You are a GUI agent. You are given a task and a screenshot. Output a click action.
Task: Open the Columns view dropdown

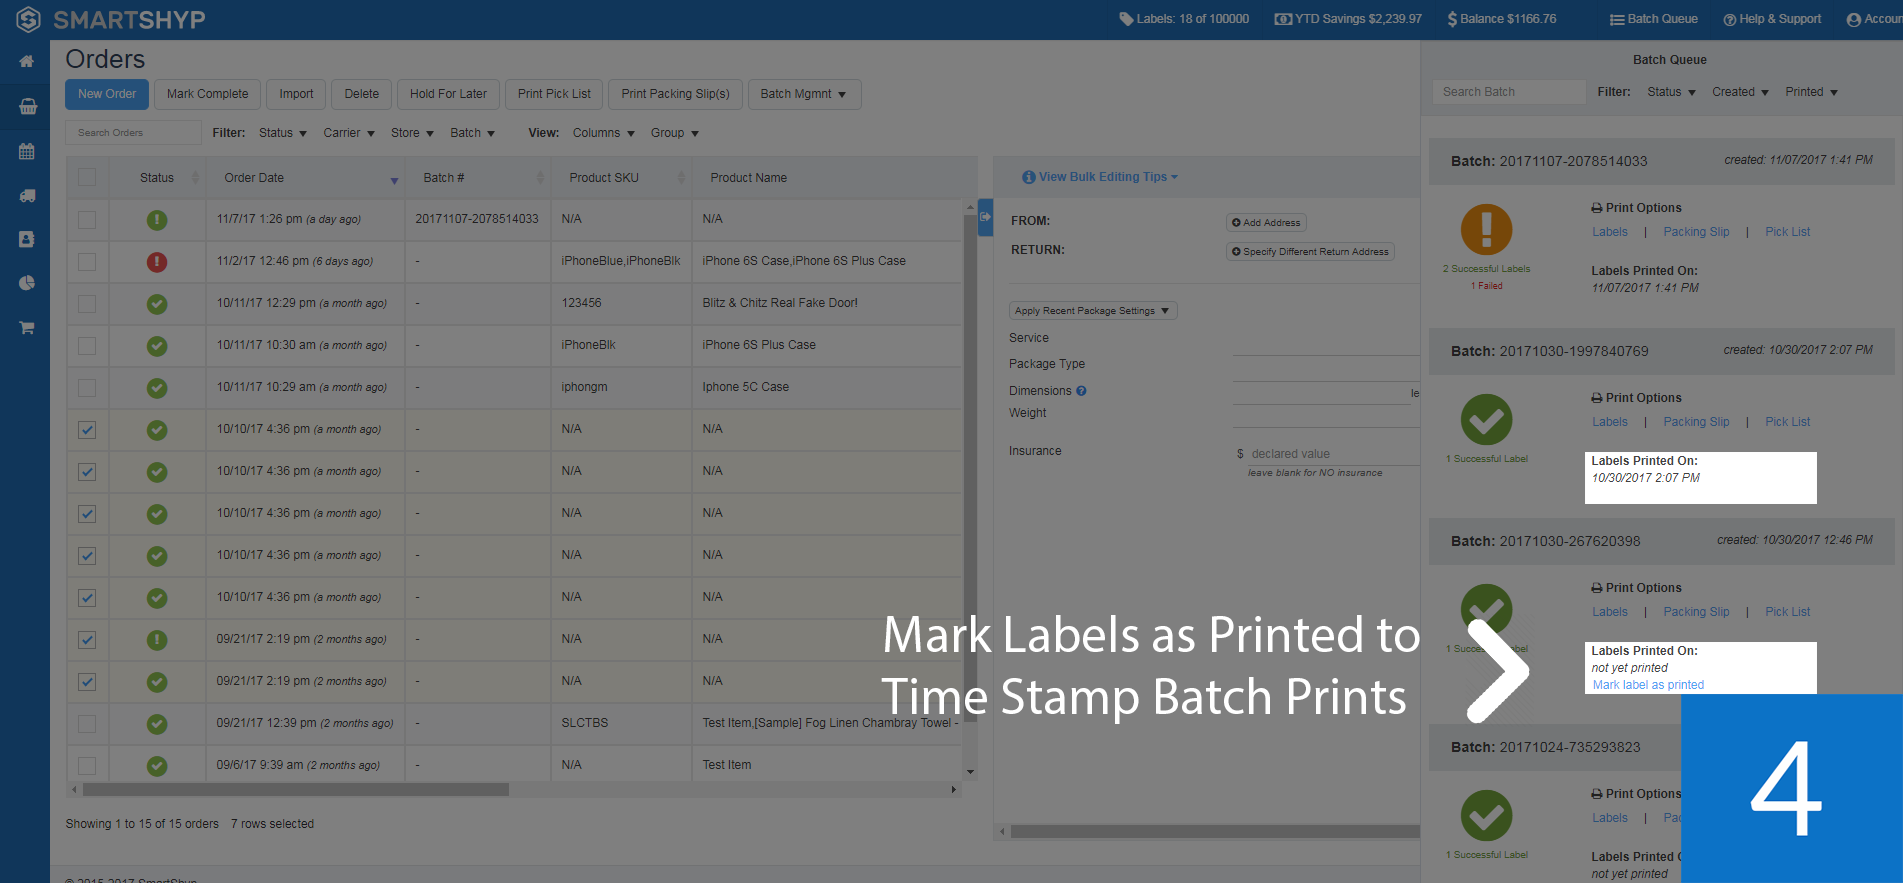click(x=603, y=133)
